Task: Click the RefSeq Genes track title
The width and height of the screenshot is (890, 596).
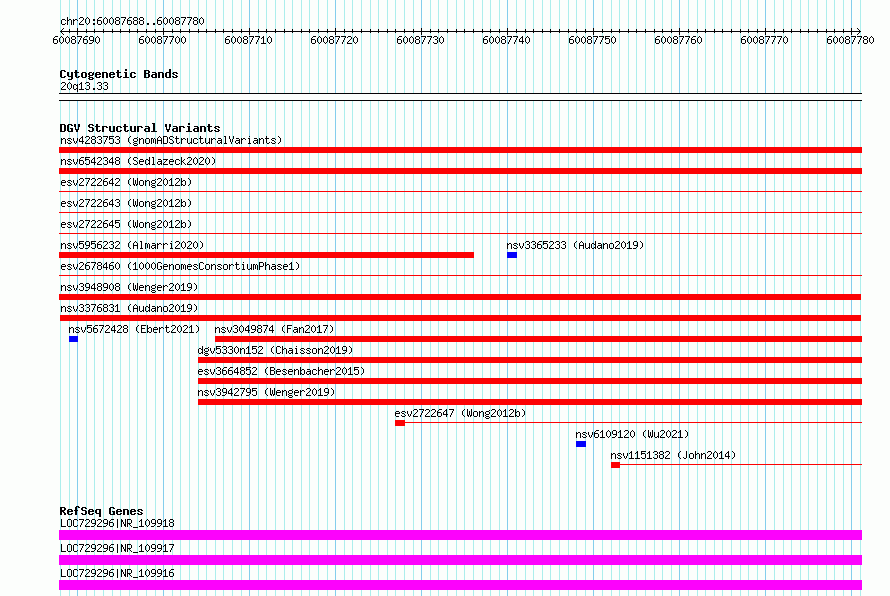Action: click(x=101, y=511)
